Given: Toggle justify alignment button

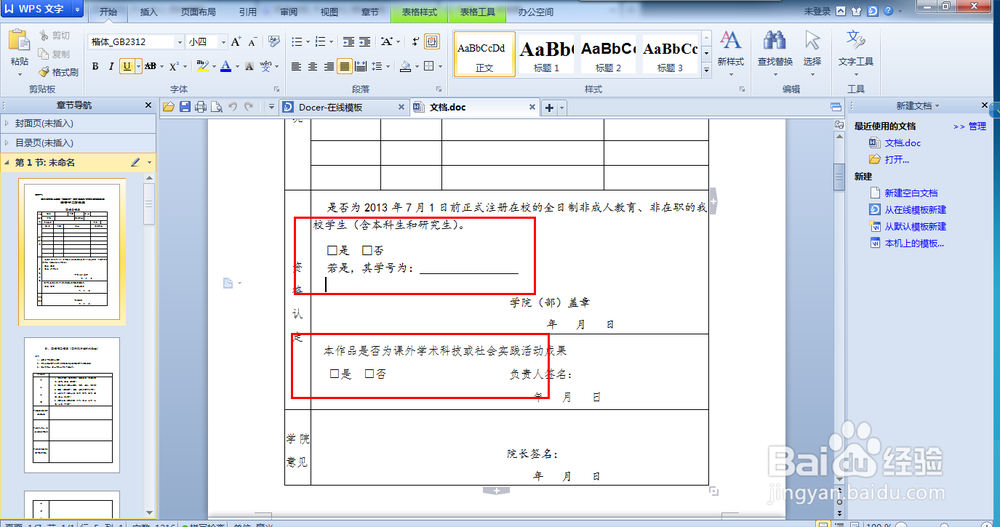Looking at the screenshot, I should [344, 66].
